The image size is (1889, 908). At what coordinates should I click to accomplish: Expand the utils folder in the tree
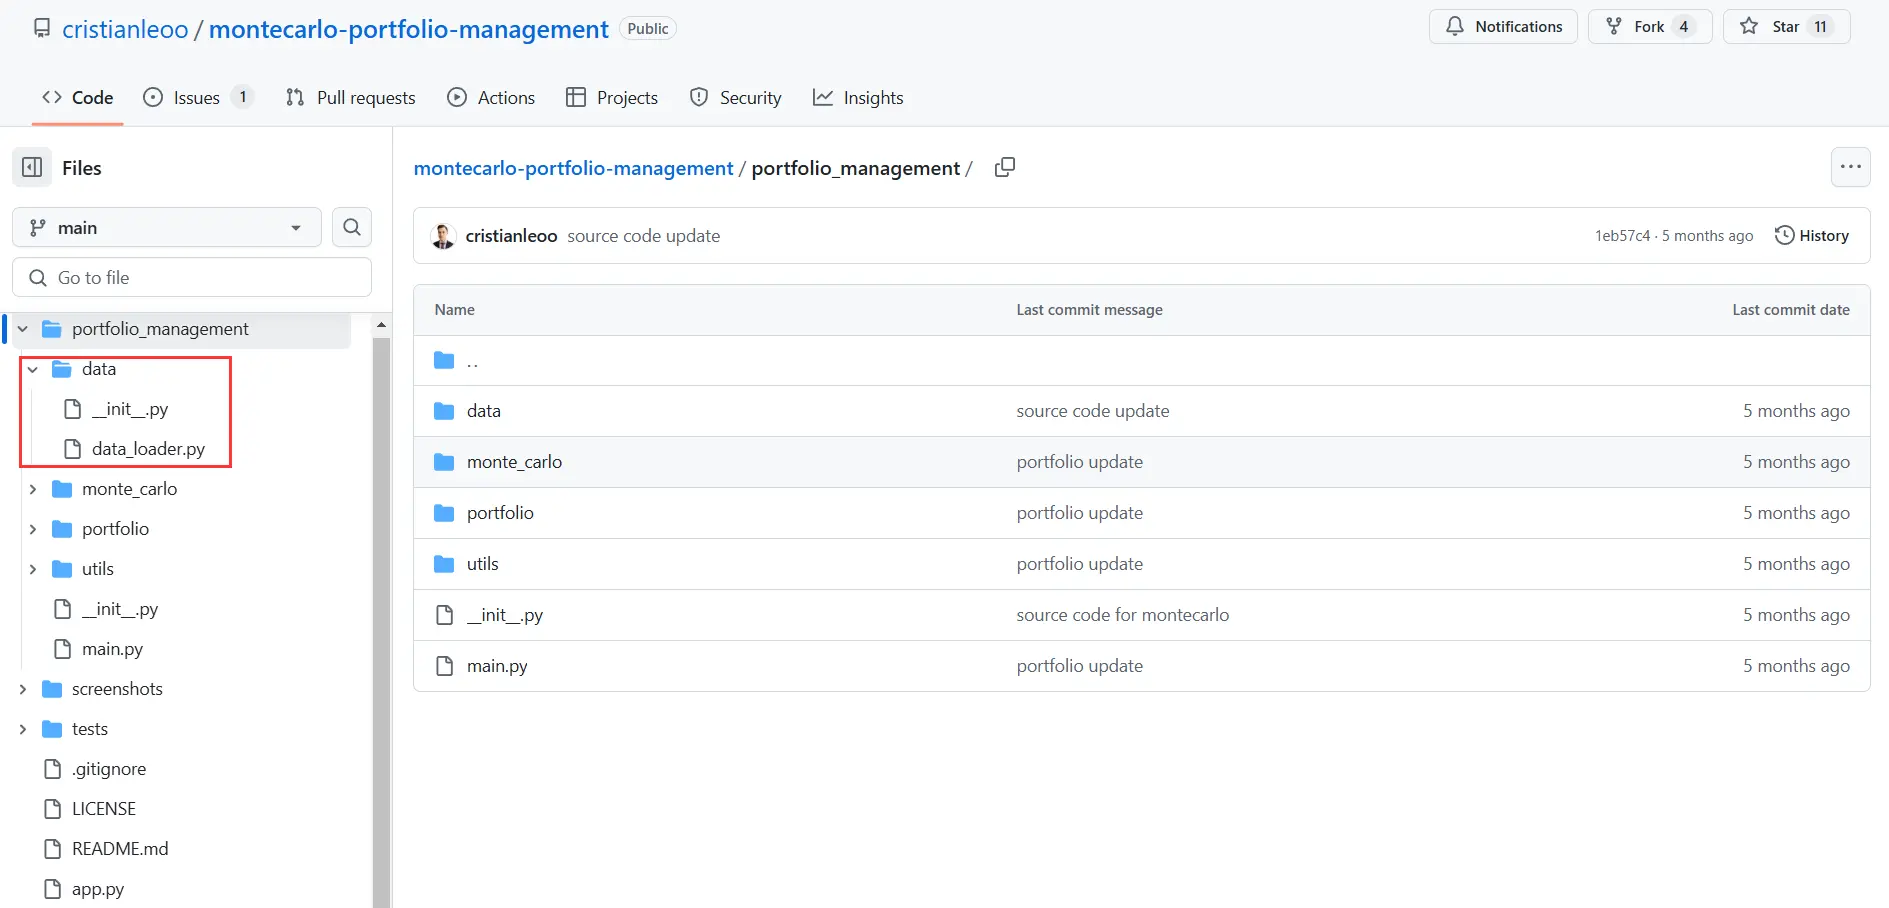point(33,569)
